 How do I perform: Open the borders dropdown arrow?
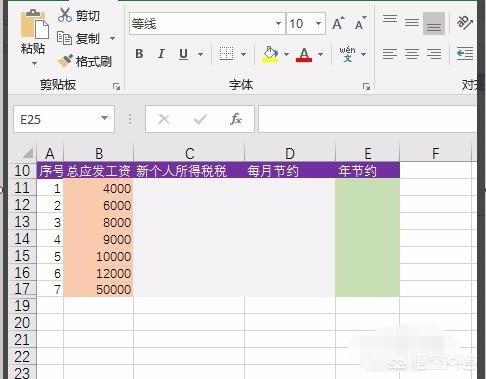[x=243, y=54]
